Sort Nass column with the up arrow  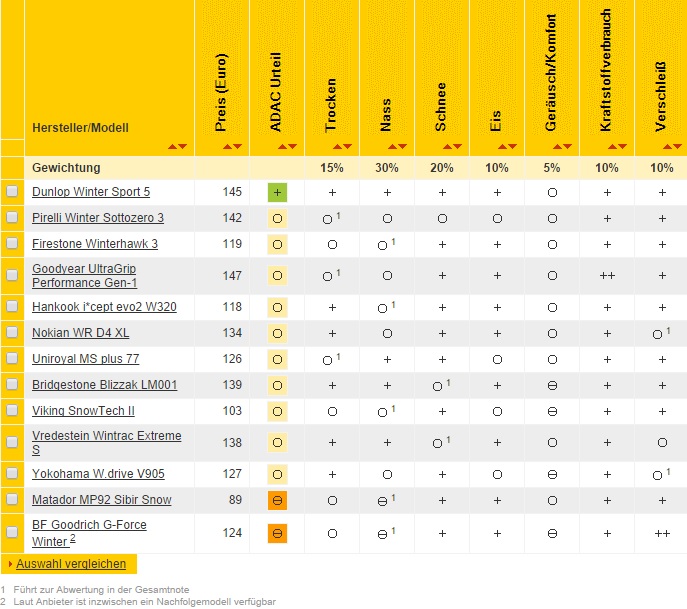[x=393, y=146]
